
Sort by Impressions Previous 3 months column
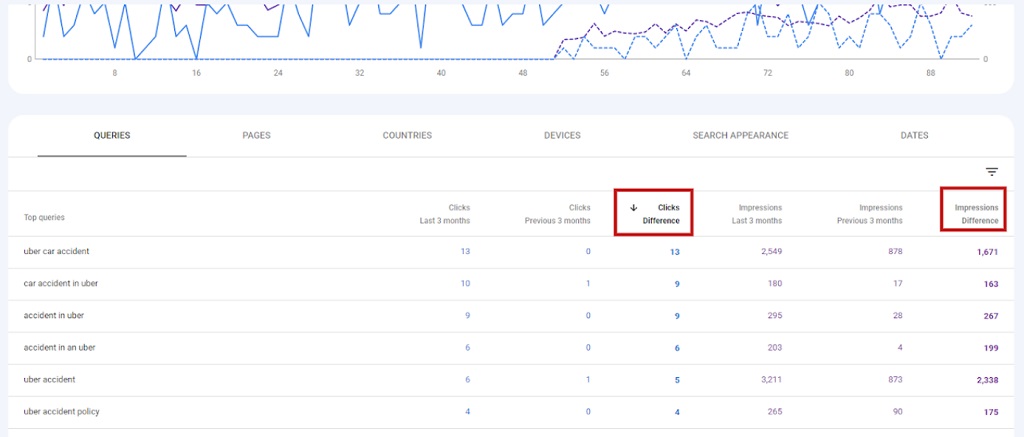coord(870,214)
